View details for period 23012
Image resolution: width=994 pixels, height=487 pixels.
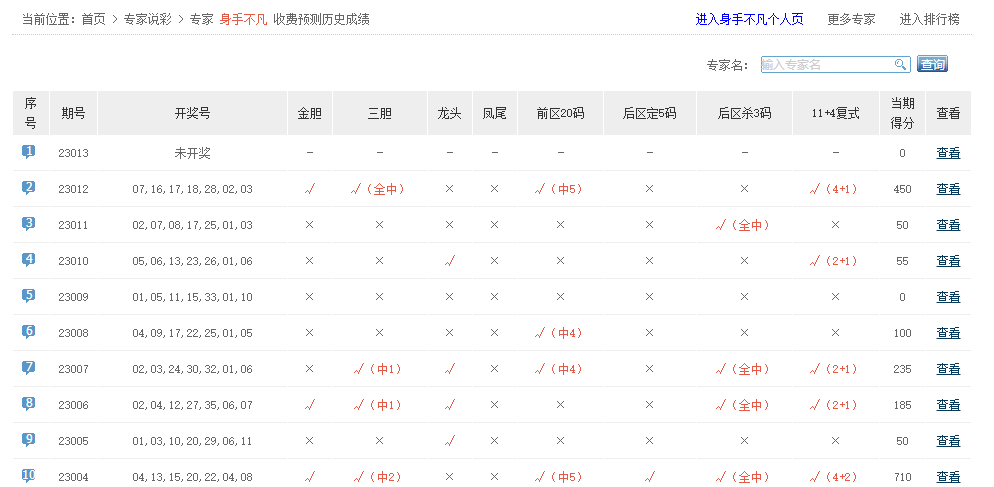(948, 189)
